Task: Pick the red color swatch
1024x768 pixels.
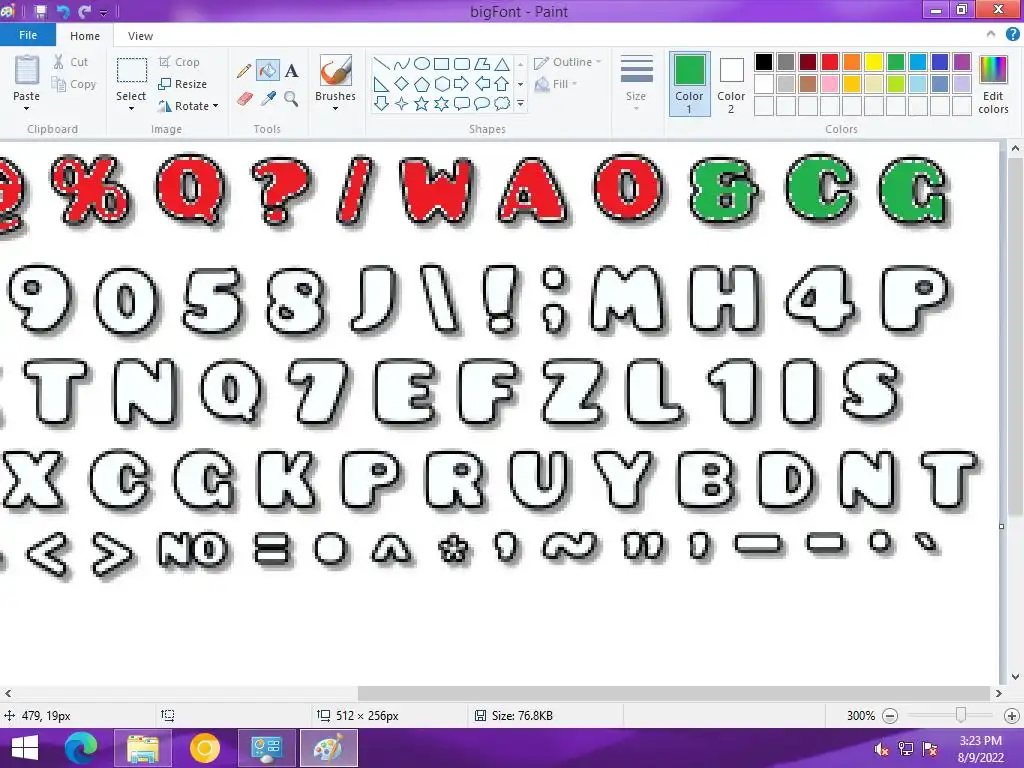Action: click(x=829, y=62)
